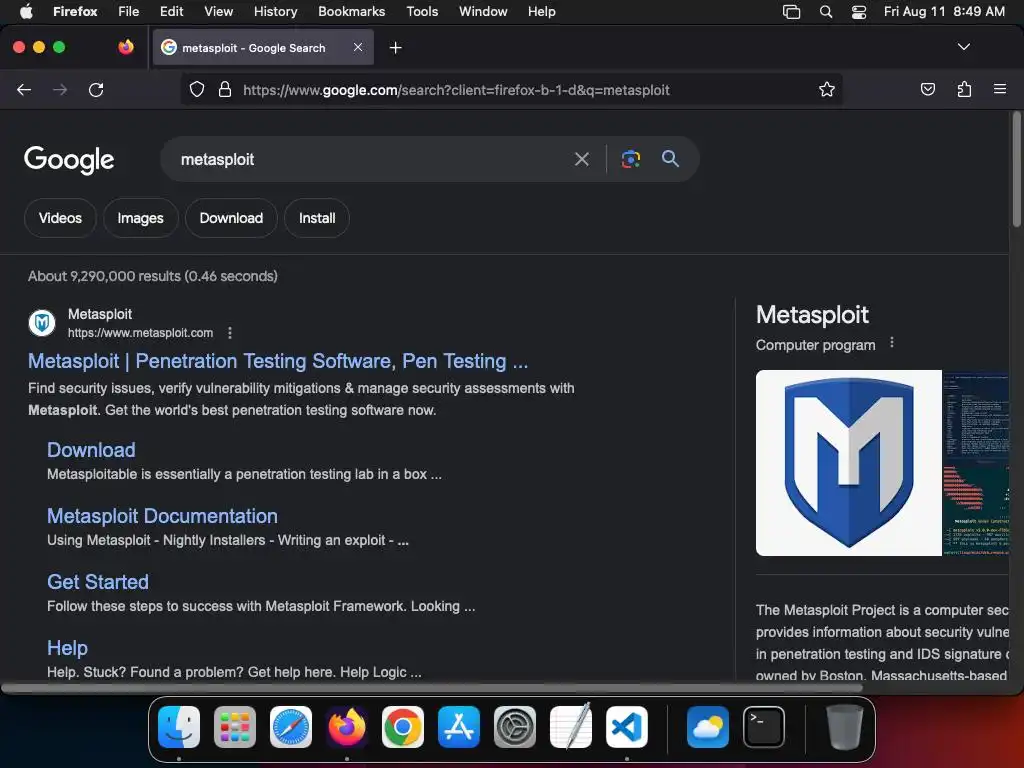The image size is (1024, 768).
Task: Open the Edit menu
Action: coord(172,12)
